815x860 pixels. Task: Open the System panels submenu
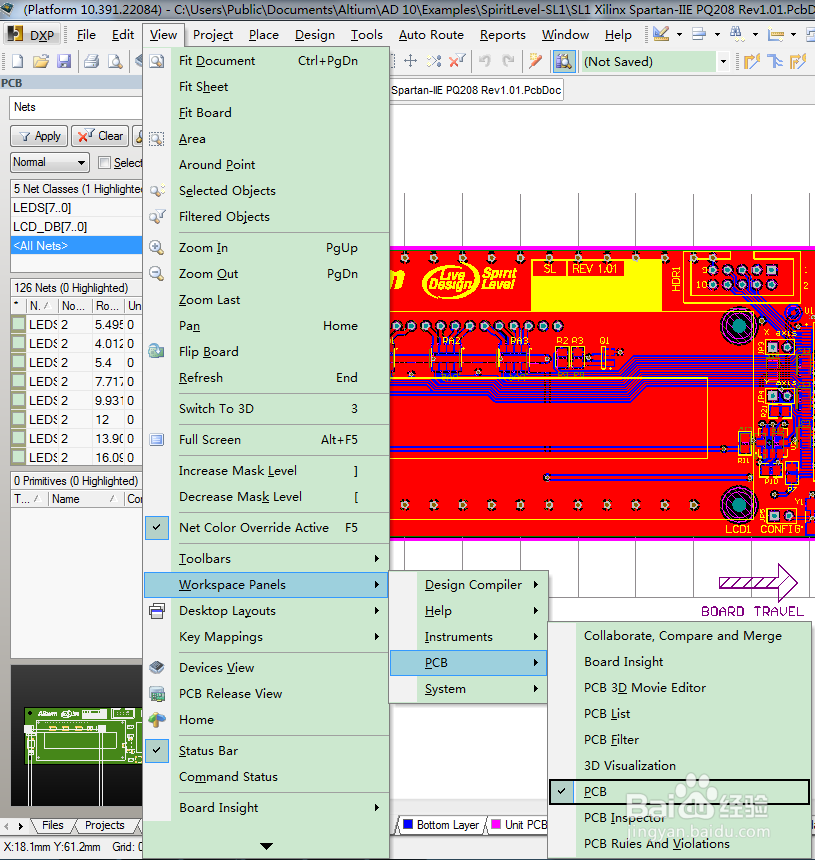[468, 688]
